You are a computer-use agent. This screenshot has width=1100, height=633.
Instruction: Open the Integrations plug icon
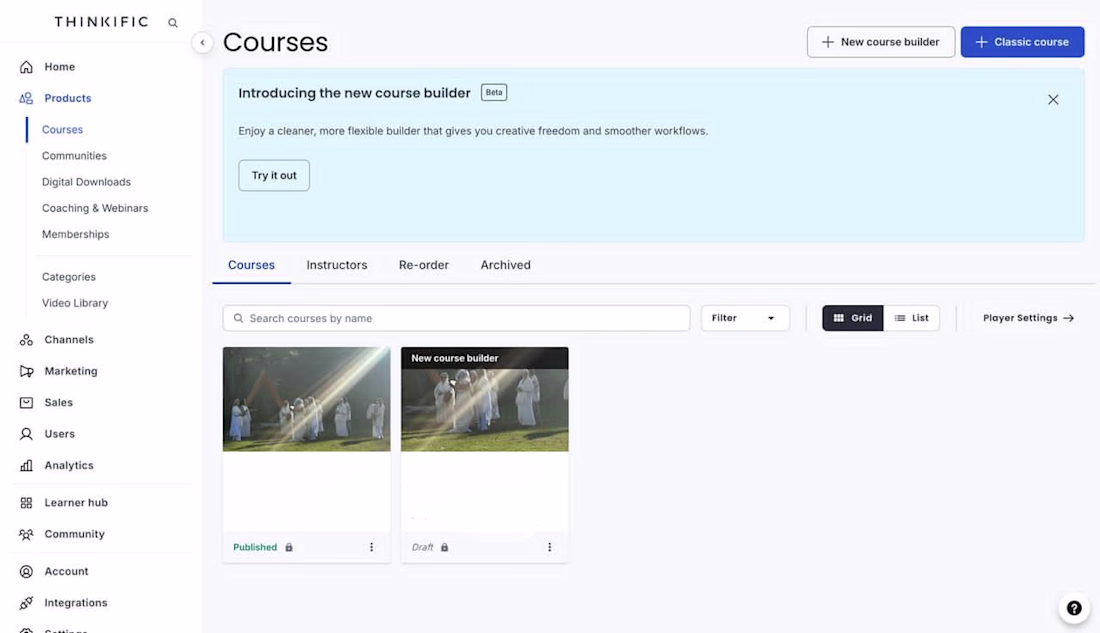[26, 603]
